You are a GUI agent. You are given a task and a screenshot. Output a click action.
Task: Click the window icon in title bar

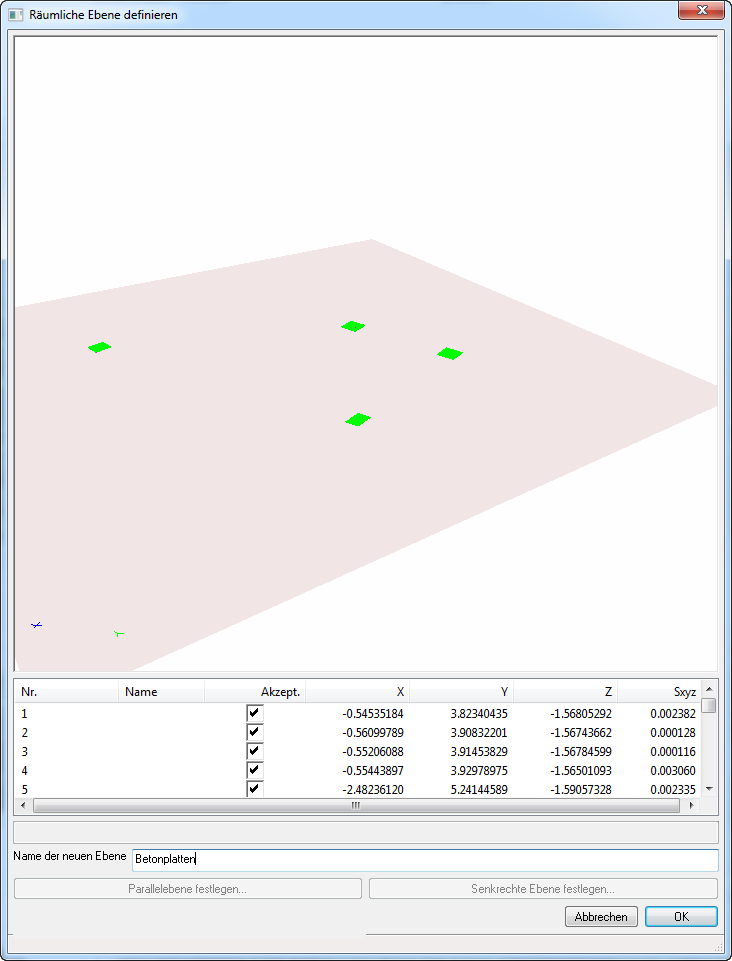pyautogui.click(x=16, y=15)
